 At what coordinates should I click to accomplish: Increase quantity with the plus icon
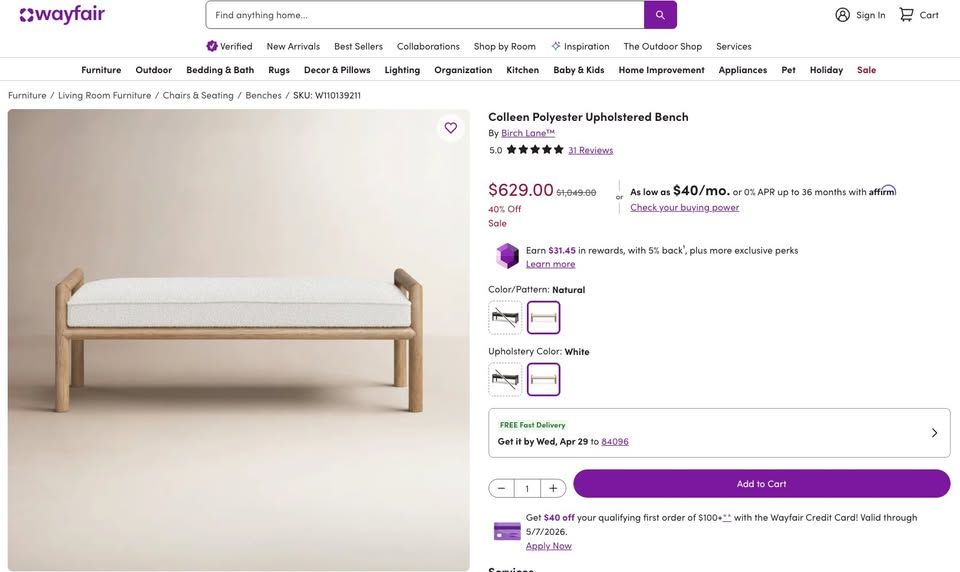tap(553, 488)
